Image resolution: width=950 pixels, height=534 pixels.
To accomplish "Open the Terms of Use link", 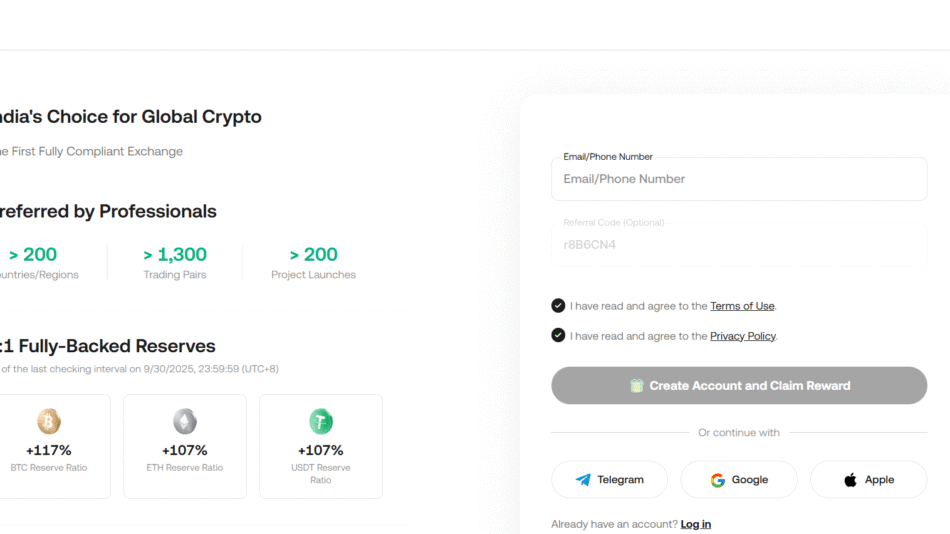I will (x=742, y=306).
